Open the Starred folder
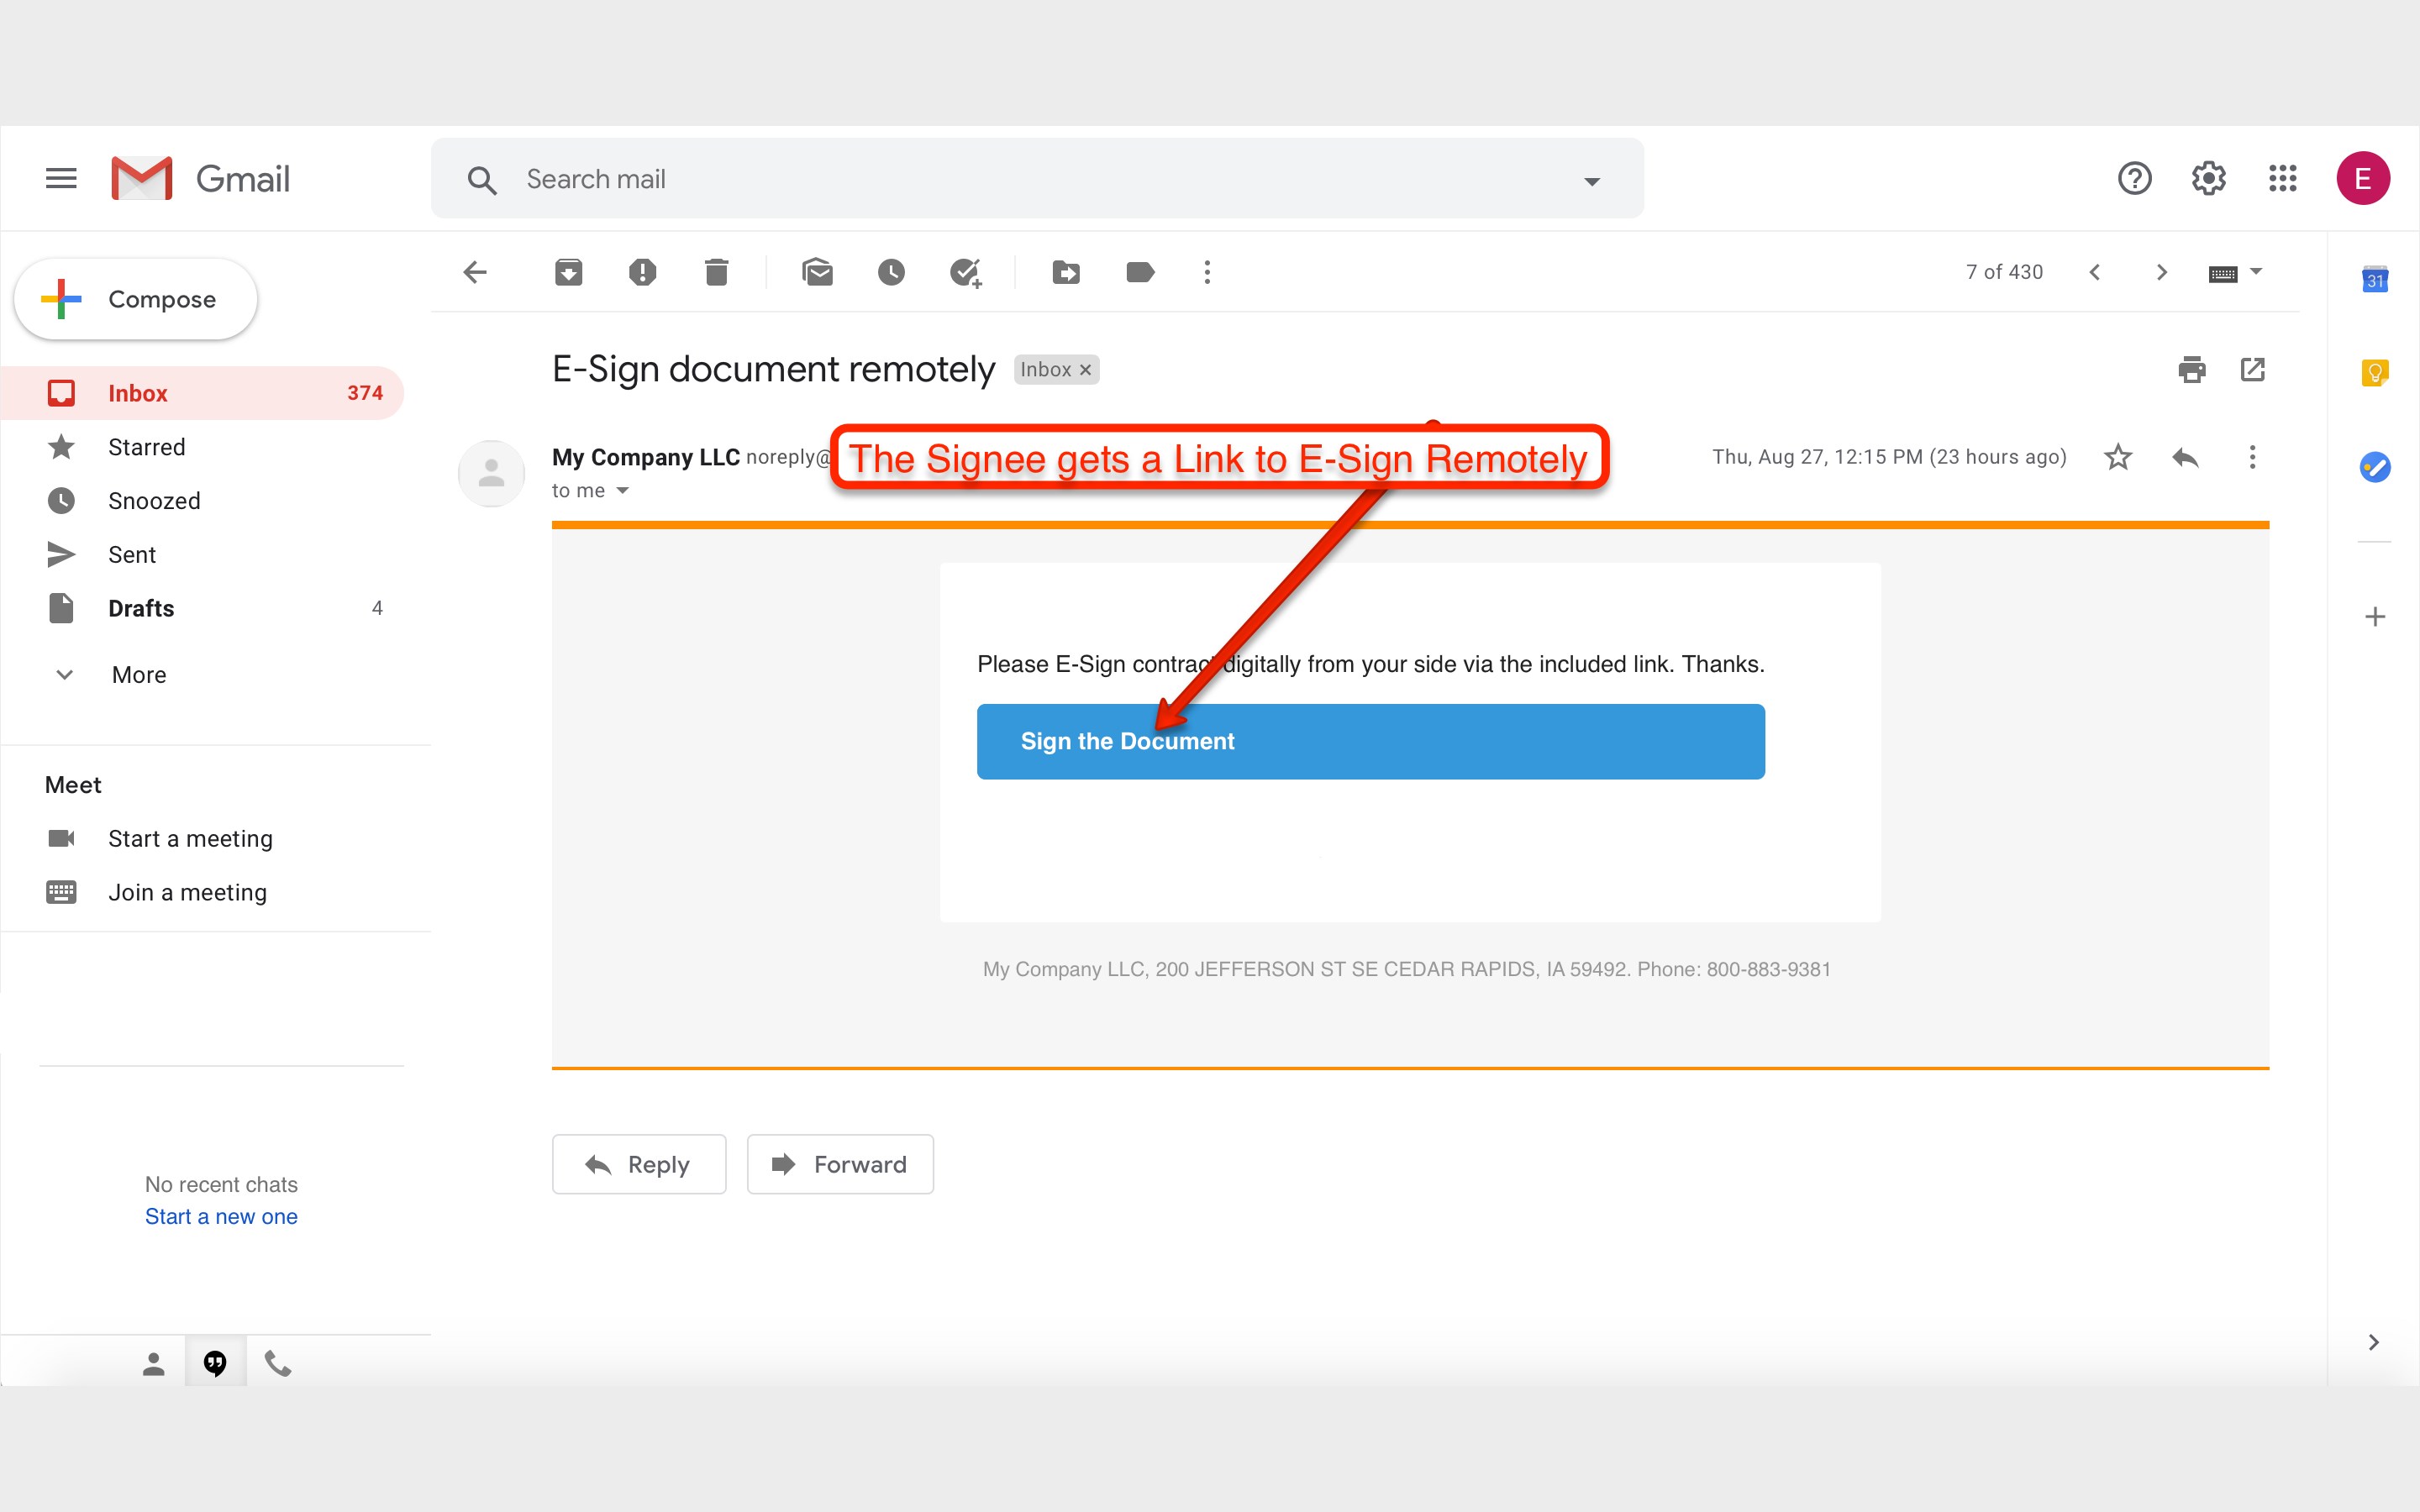This screenshot has width=2420, height=1512. (x=146, y=447)
